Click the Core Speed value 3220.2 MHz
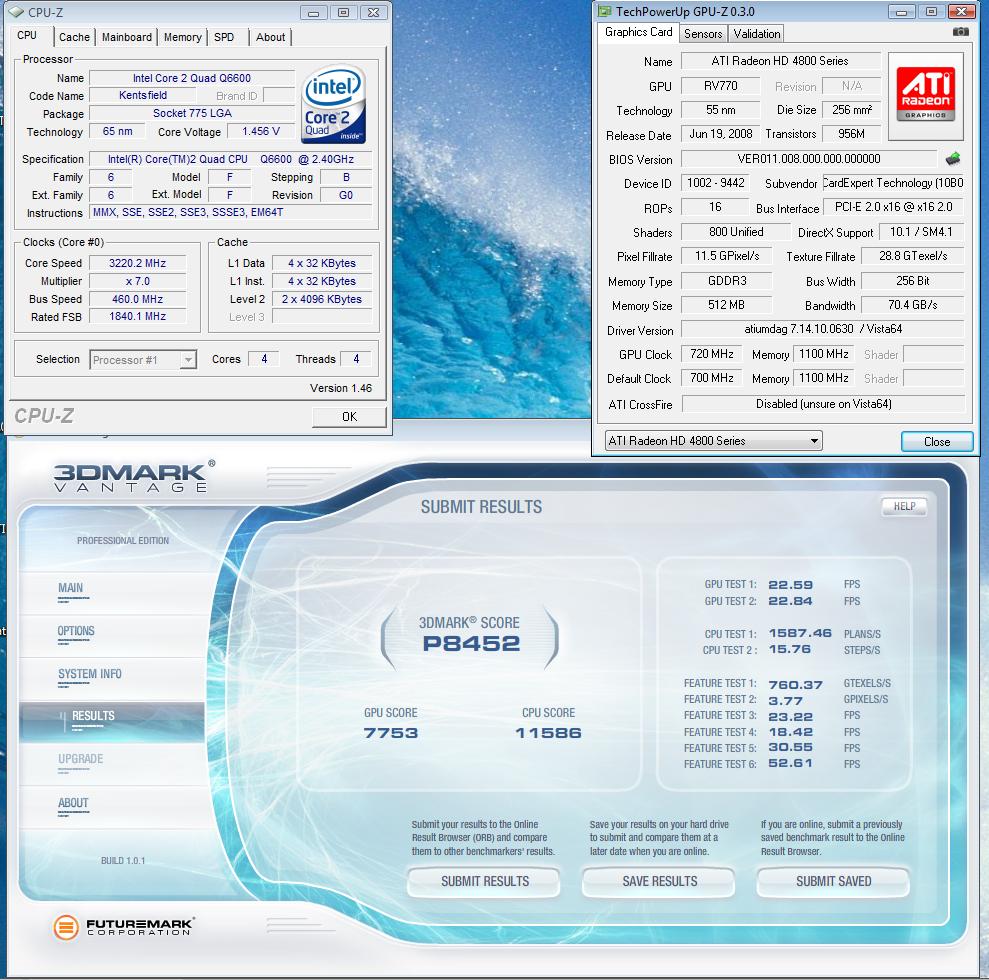 (x=138, y=263)
